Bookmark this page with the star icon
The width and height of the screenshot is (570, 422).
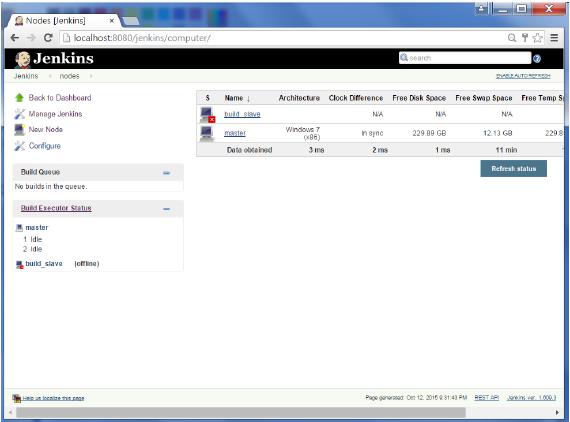[537, 38]
